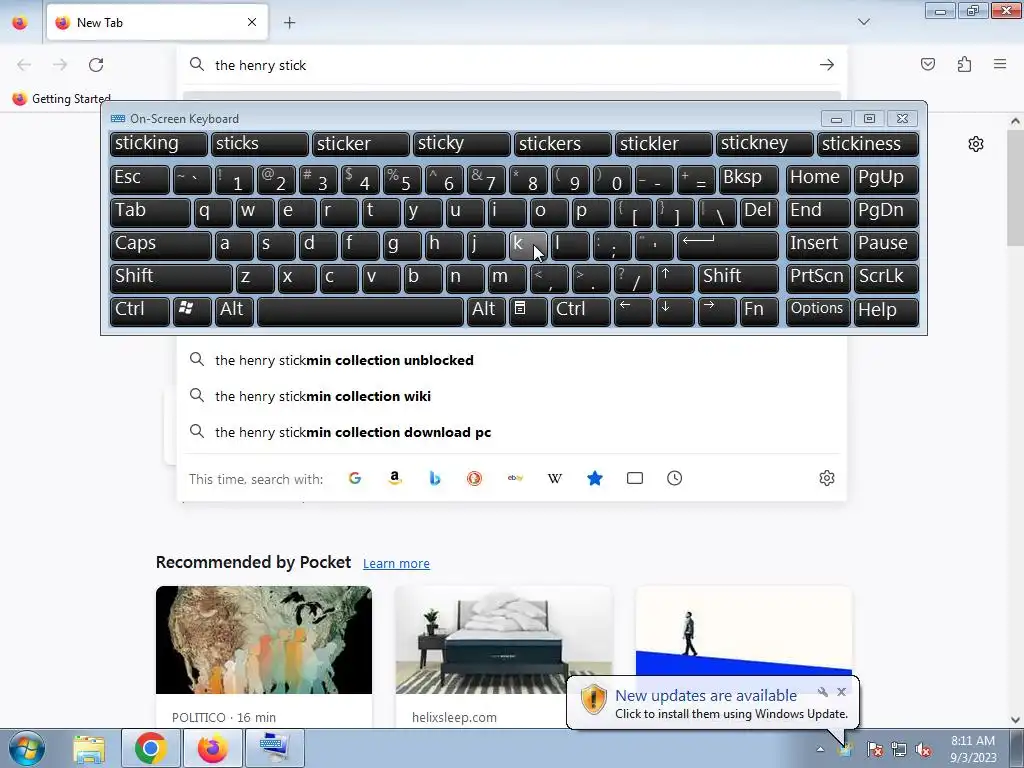
Task: Click Action Center flag tray icon
Action: tap(874, 750)
